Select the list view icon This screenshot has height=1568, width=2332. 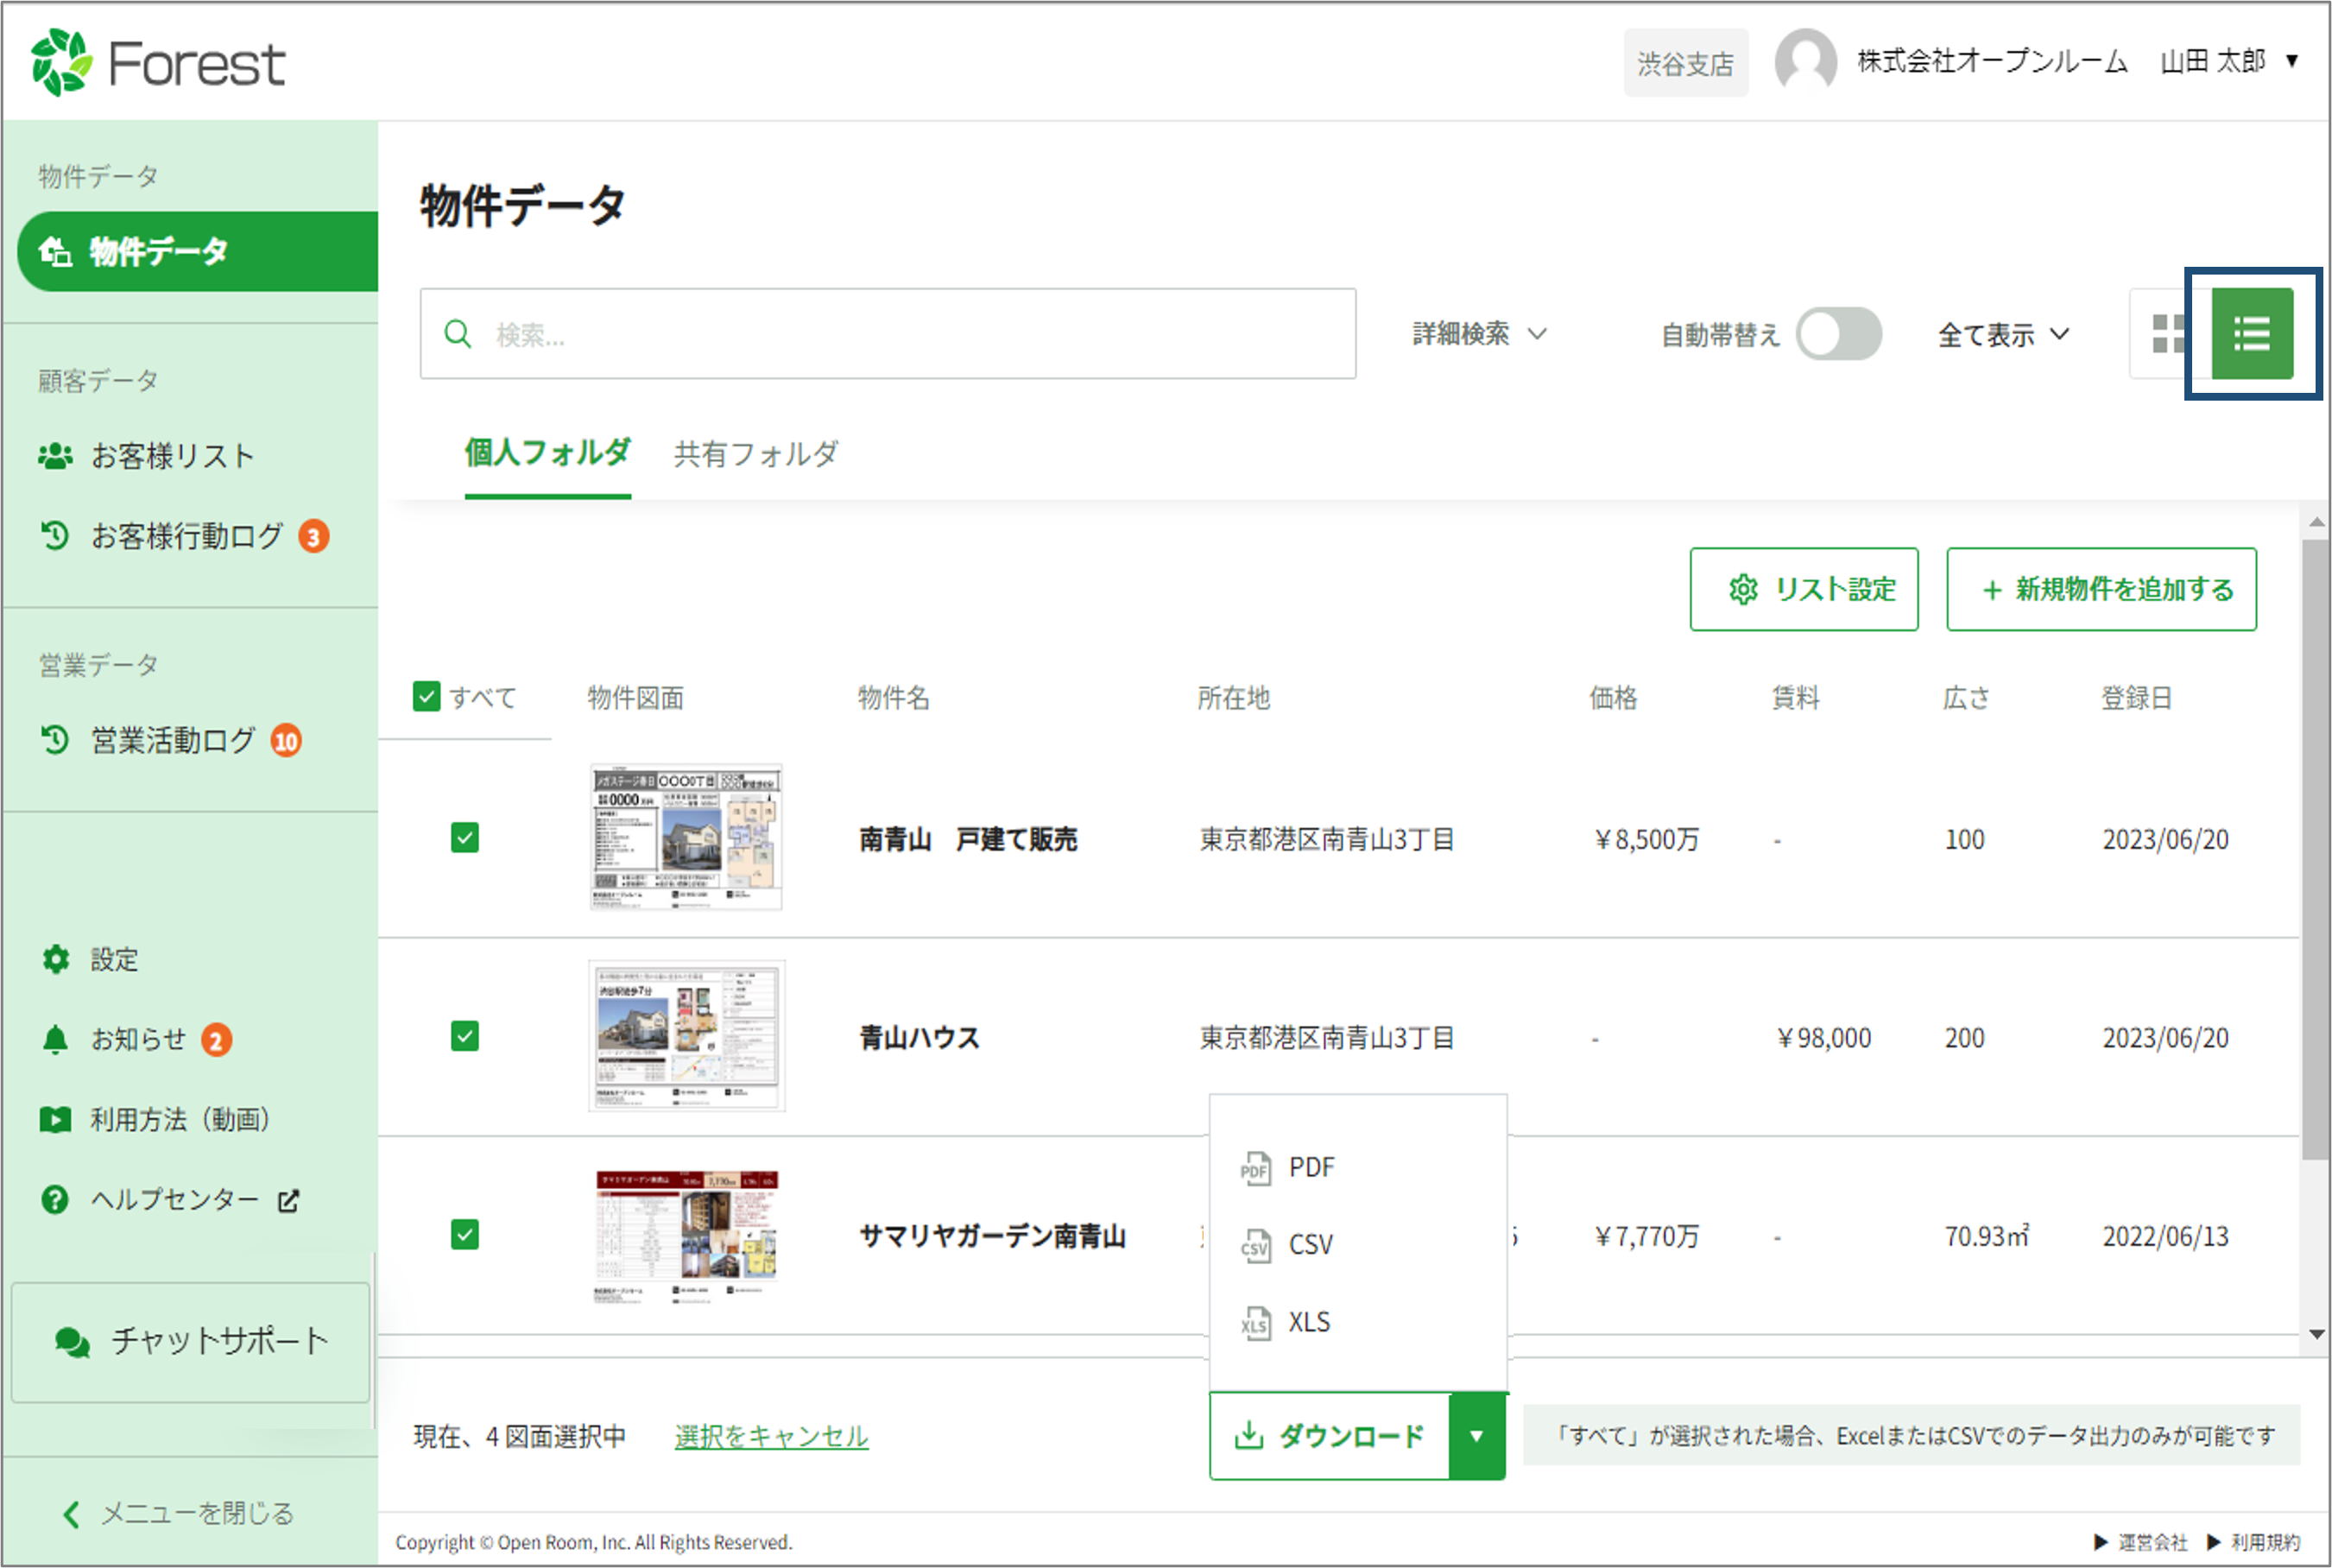tap(2251, 334)
